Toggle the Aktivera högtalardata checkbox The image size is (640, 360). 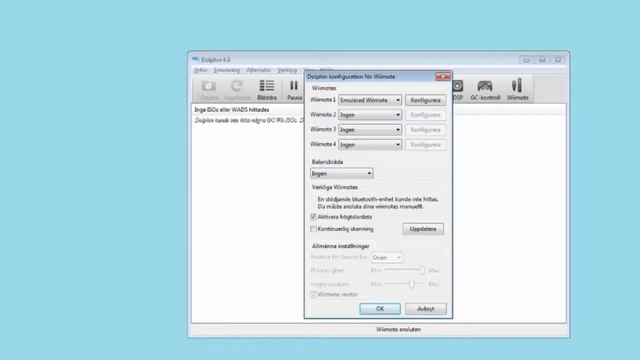(x=313, y=217)
